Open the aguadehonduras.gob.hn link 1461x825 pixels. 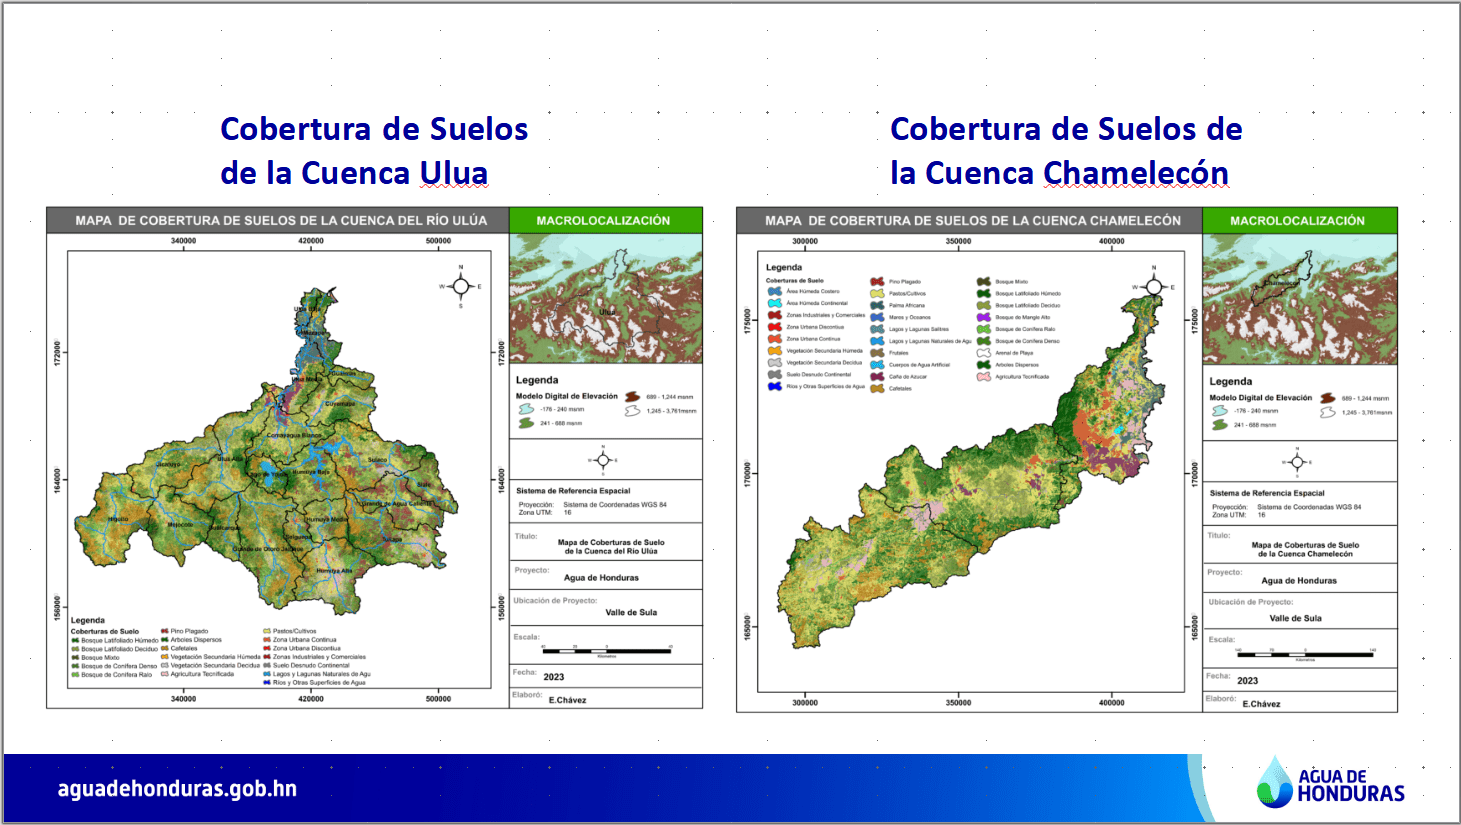click(177, 788)
